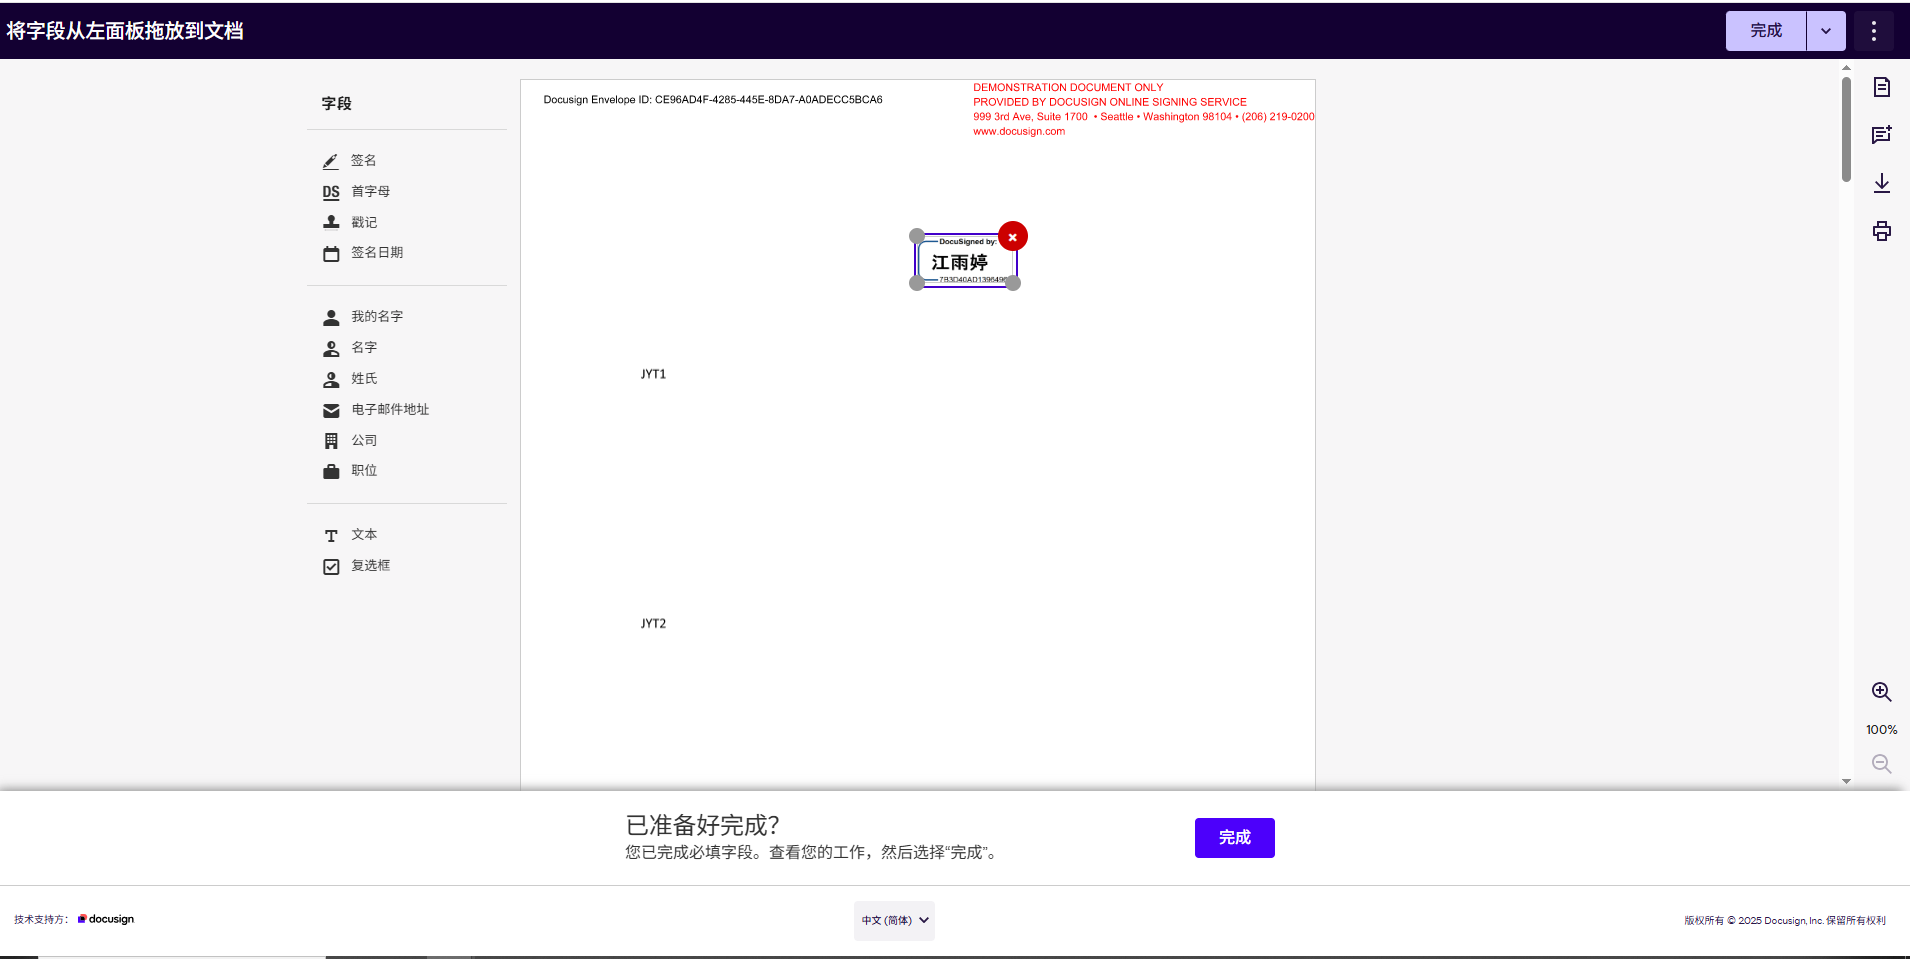Expand the dropdown arrow beside top 完成
Screen dimensions: 1910x959
(x=1825, y=31)
